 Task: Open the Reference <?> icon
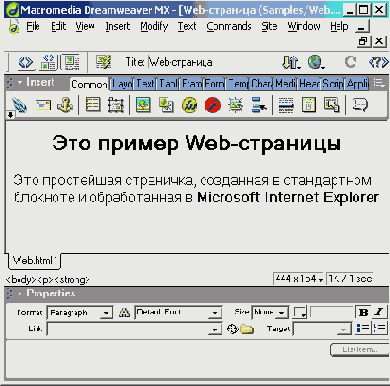[x=379, y=62]
